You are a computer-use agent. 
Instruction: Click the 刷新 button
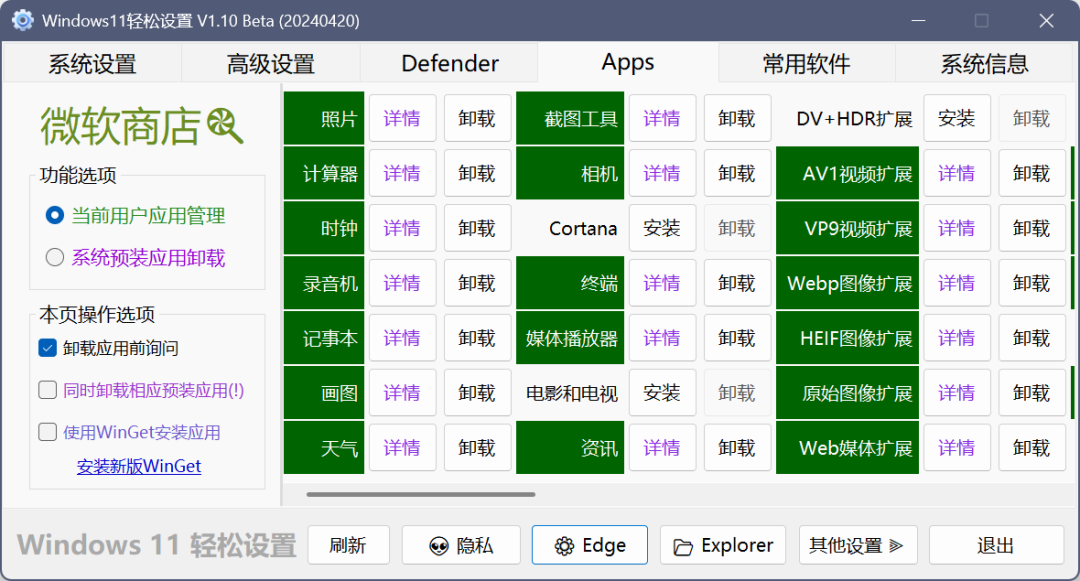[x=348, y=545]
